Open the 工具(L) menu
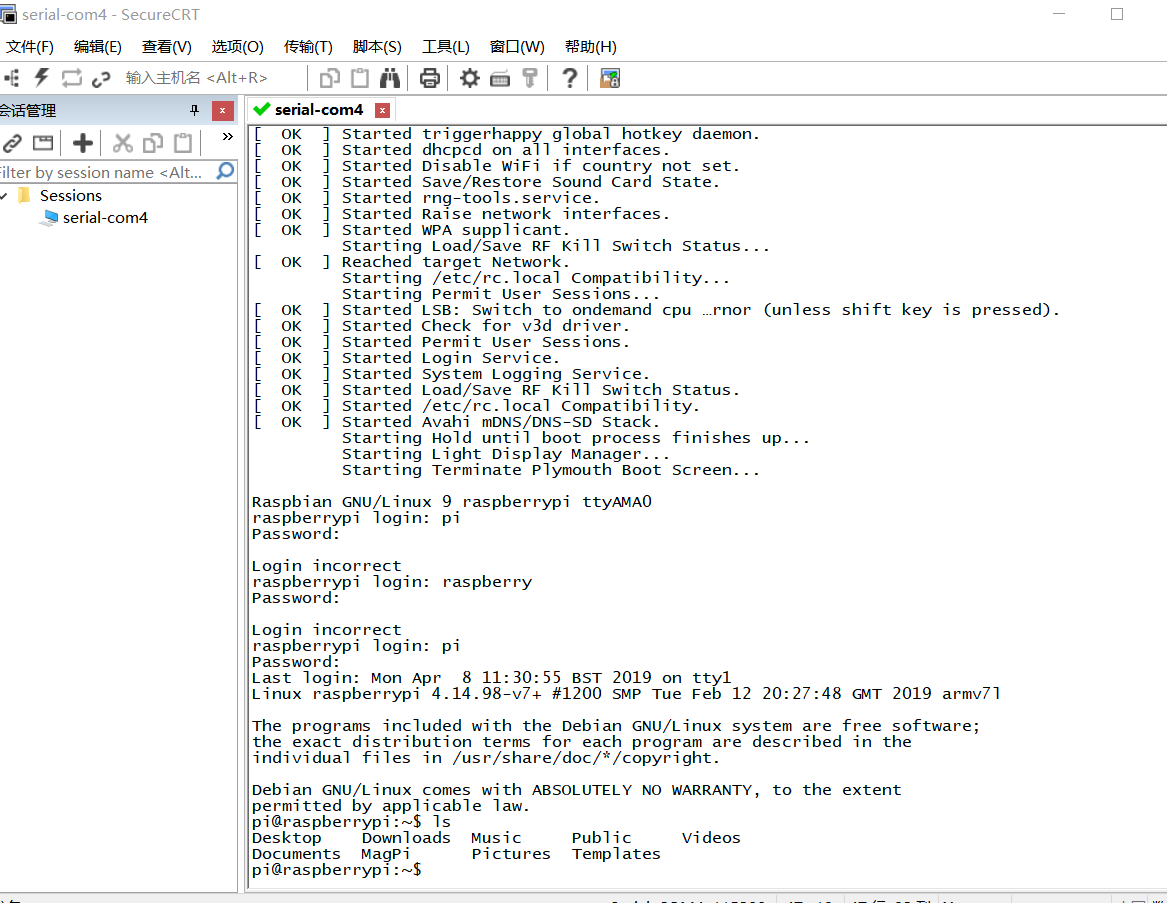Image resolution: width=1167 pixels, height=903 pixels. [446, 47]
